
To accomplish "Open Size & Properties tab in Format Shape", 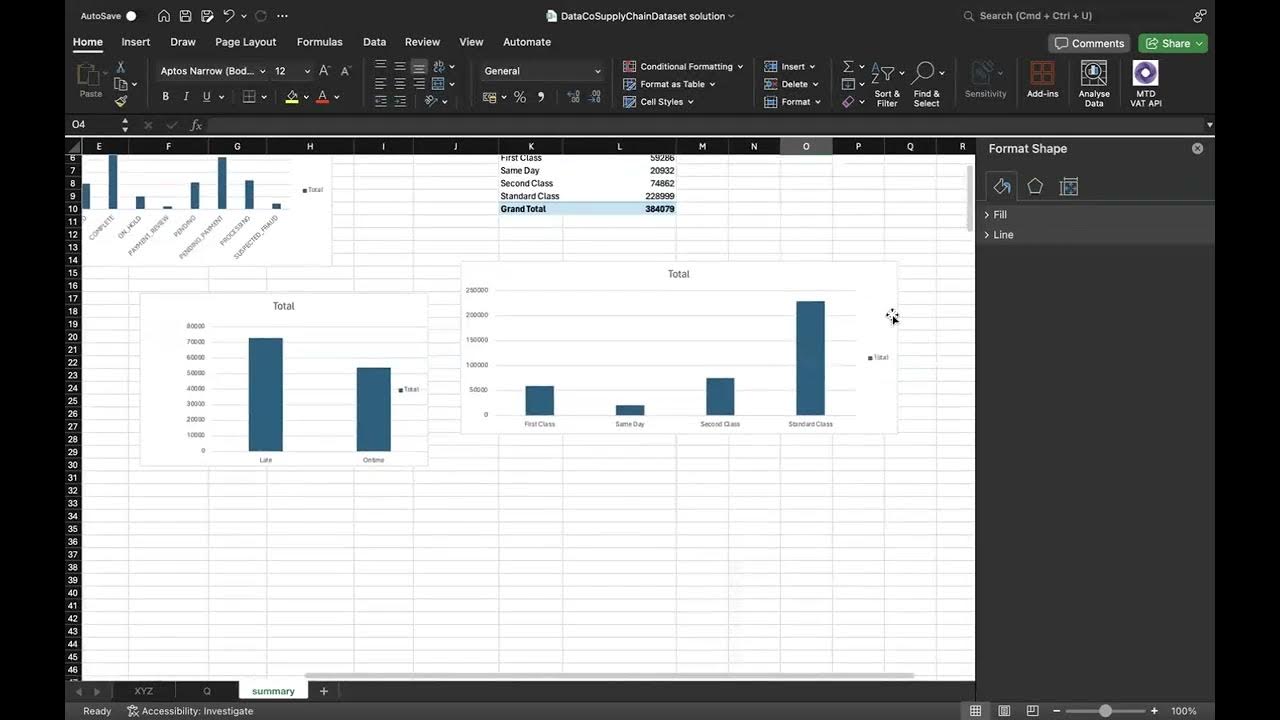I will (x=1069, y=186).
